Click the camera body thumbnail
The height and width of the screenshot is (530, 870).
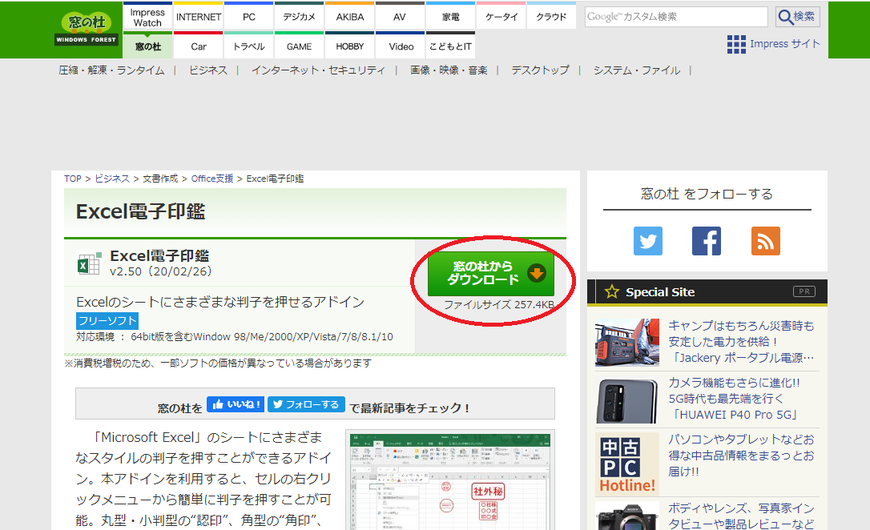click(627, 516)
